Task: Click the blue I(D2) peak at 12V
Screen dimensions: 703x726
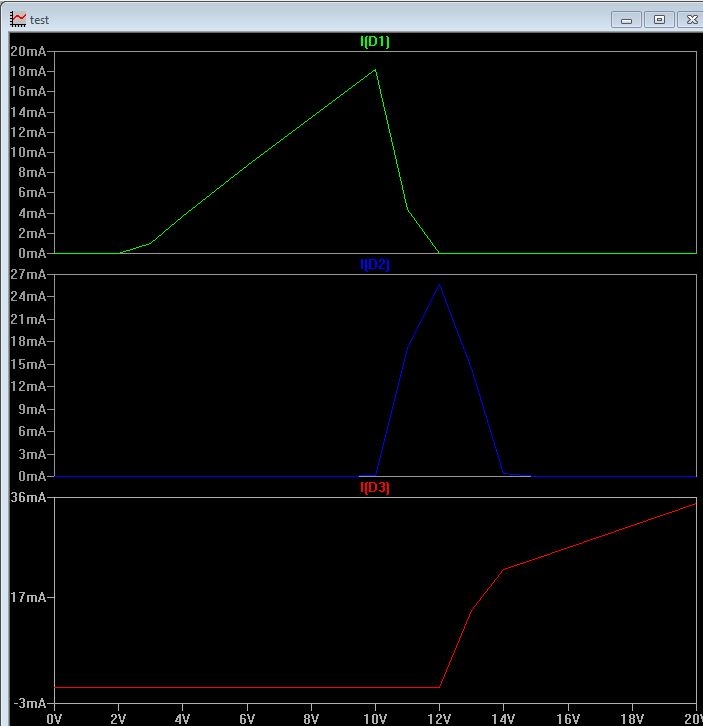Action: 439,284
